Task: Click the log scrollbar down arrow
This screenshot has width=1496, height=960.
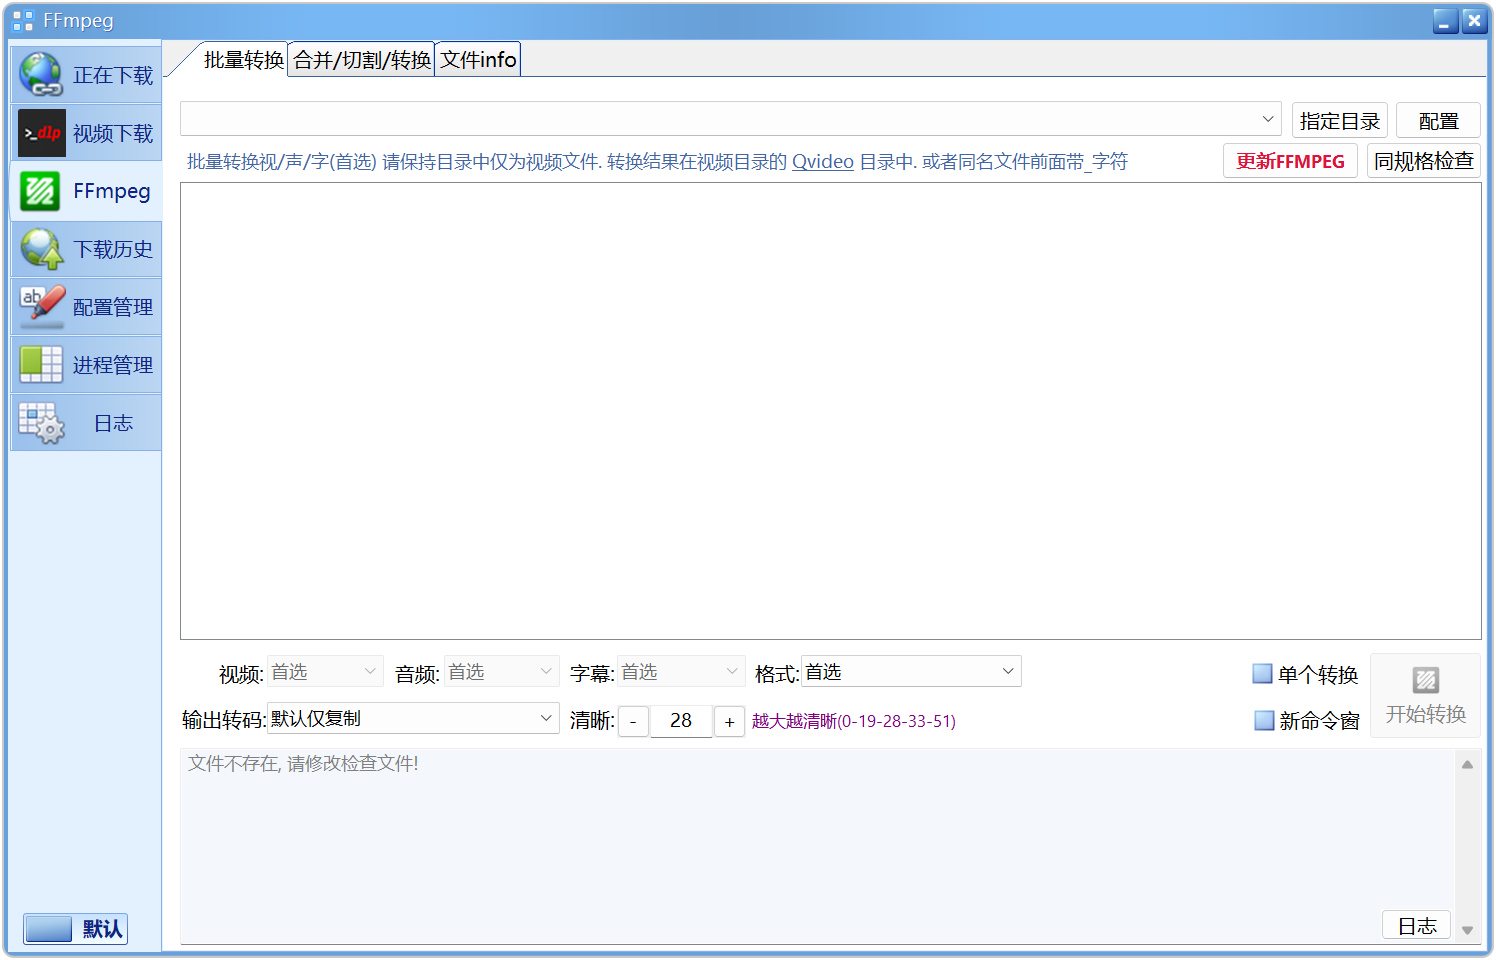Action: [1467, 930]
